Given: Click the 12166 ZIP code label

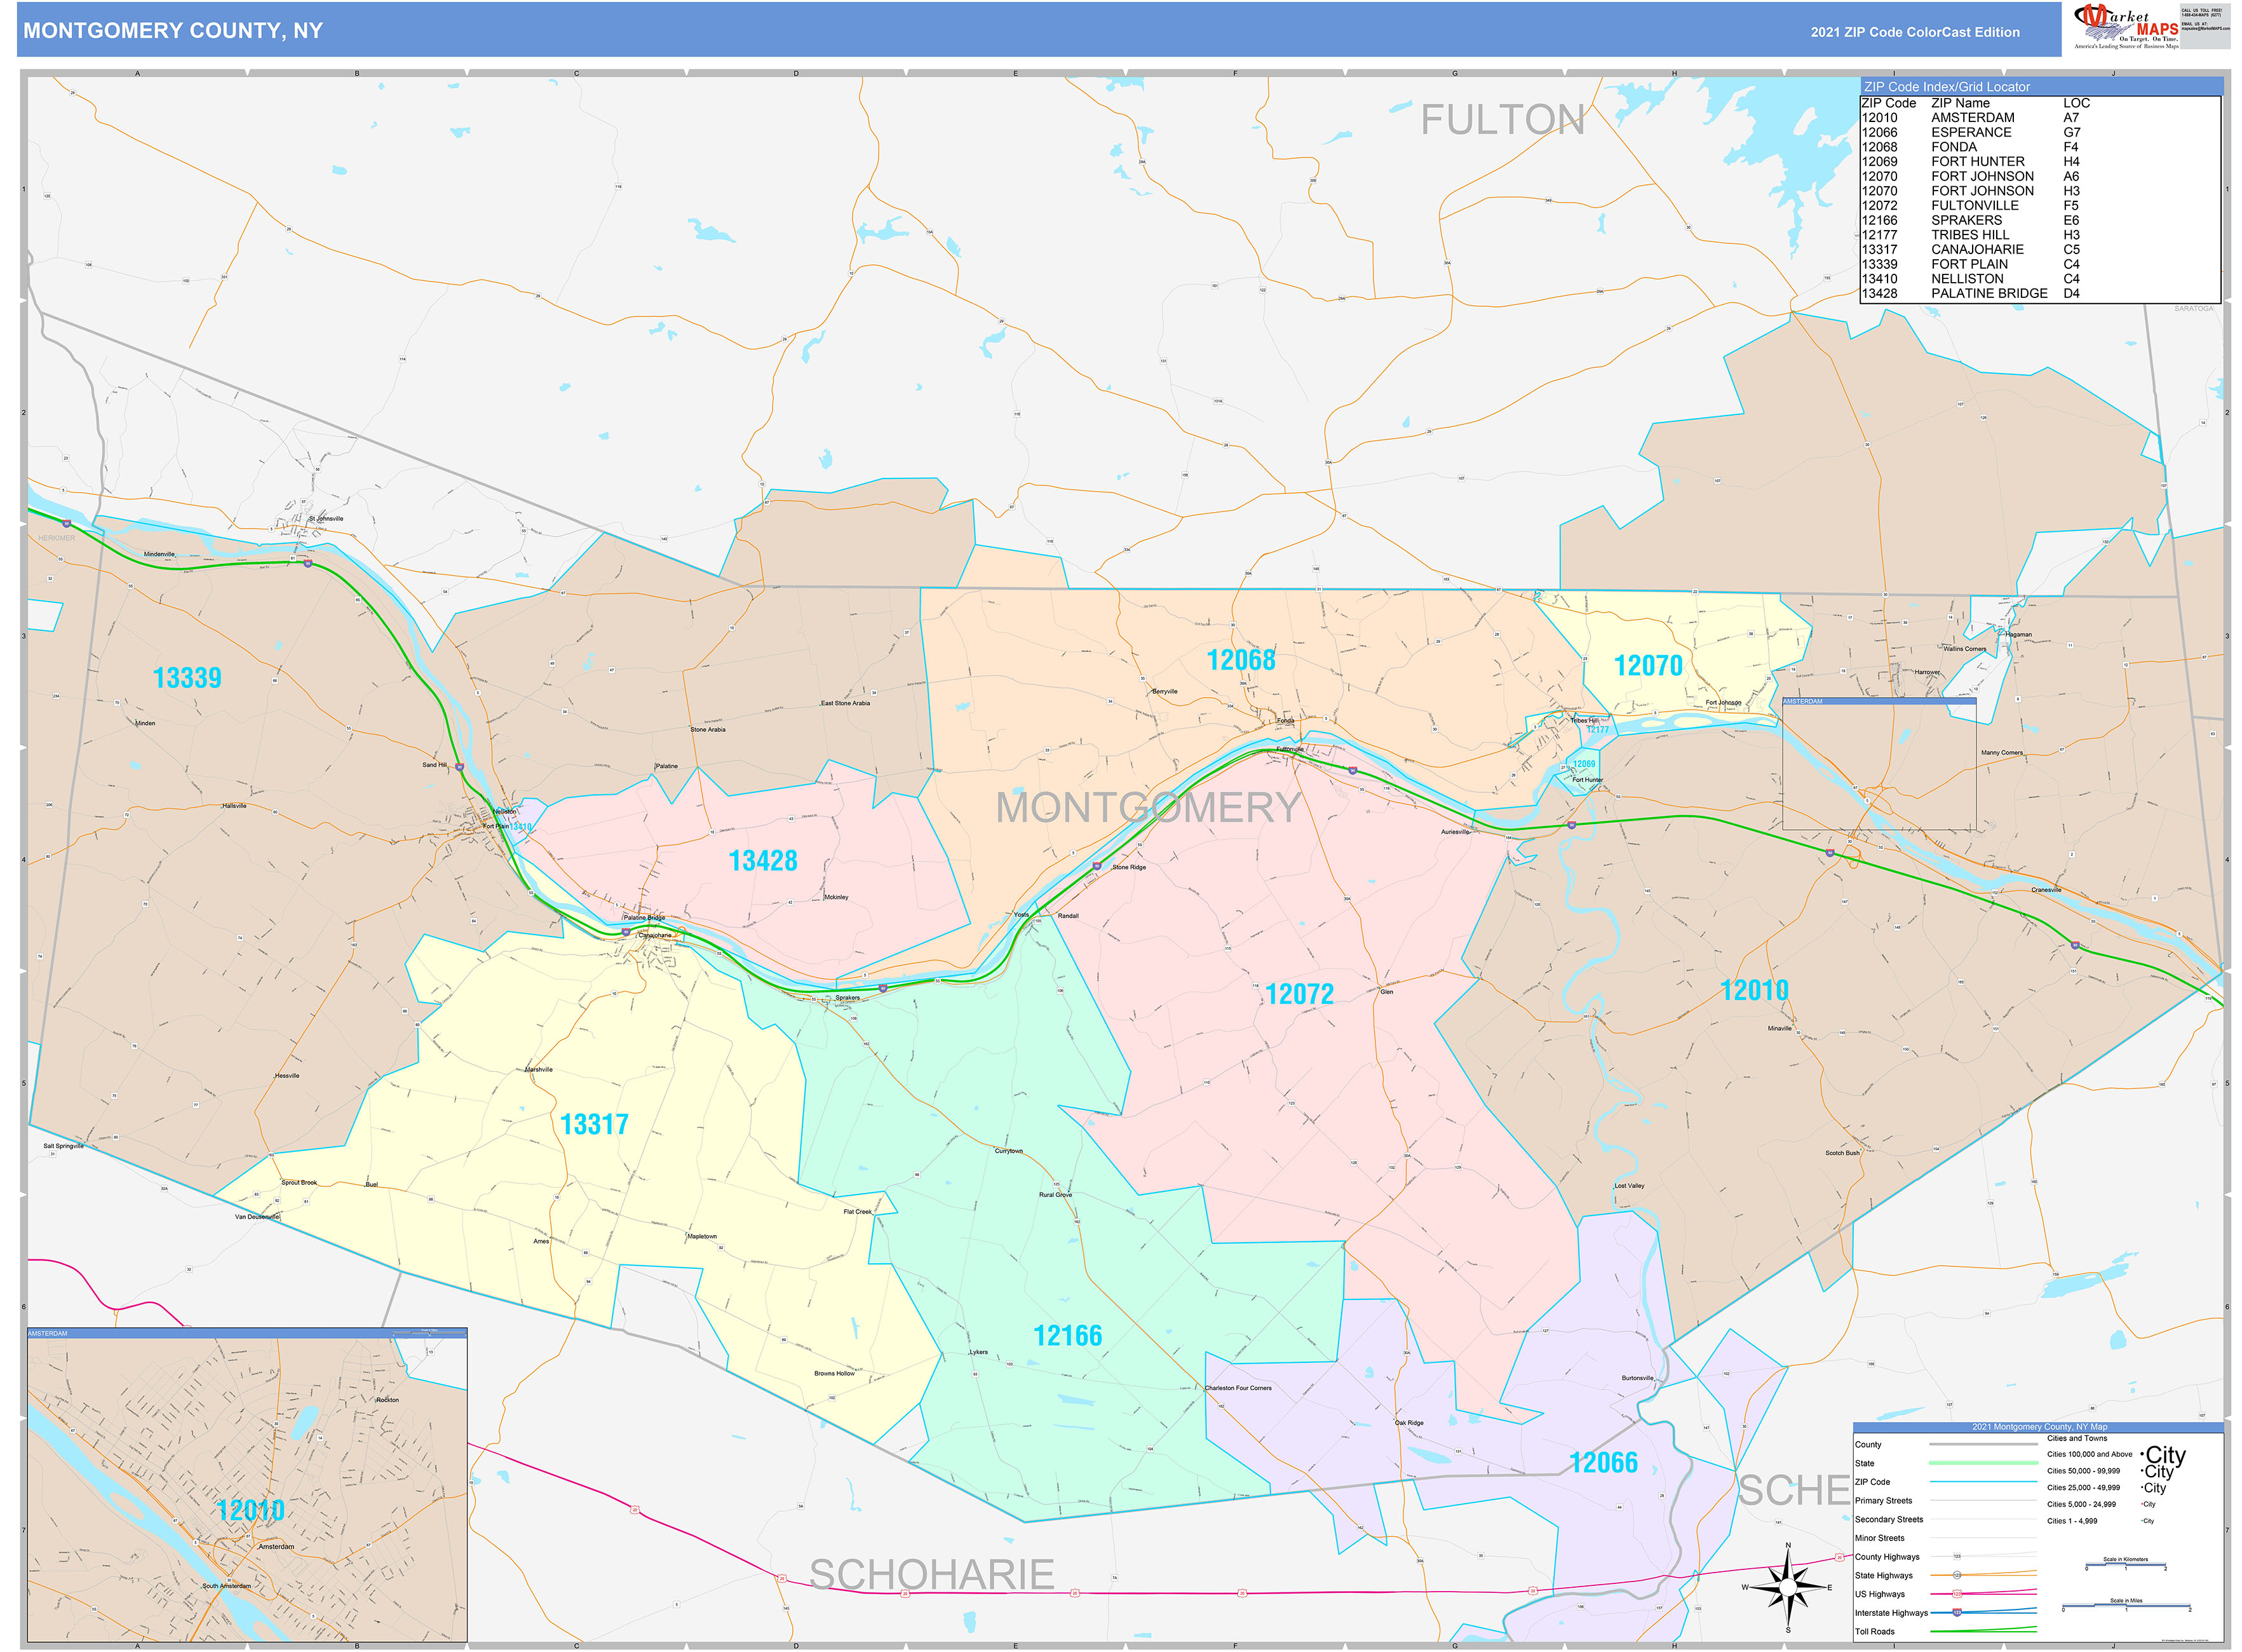Looking at the screenshot, I should 1067,1336.
